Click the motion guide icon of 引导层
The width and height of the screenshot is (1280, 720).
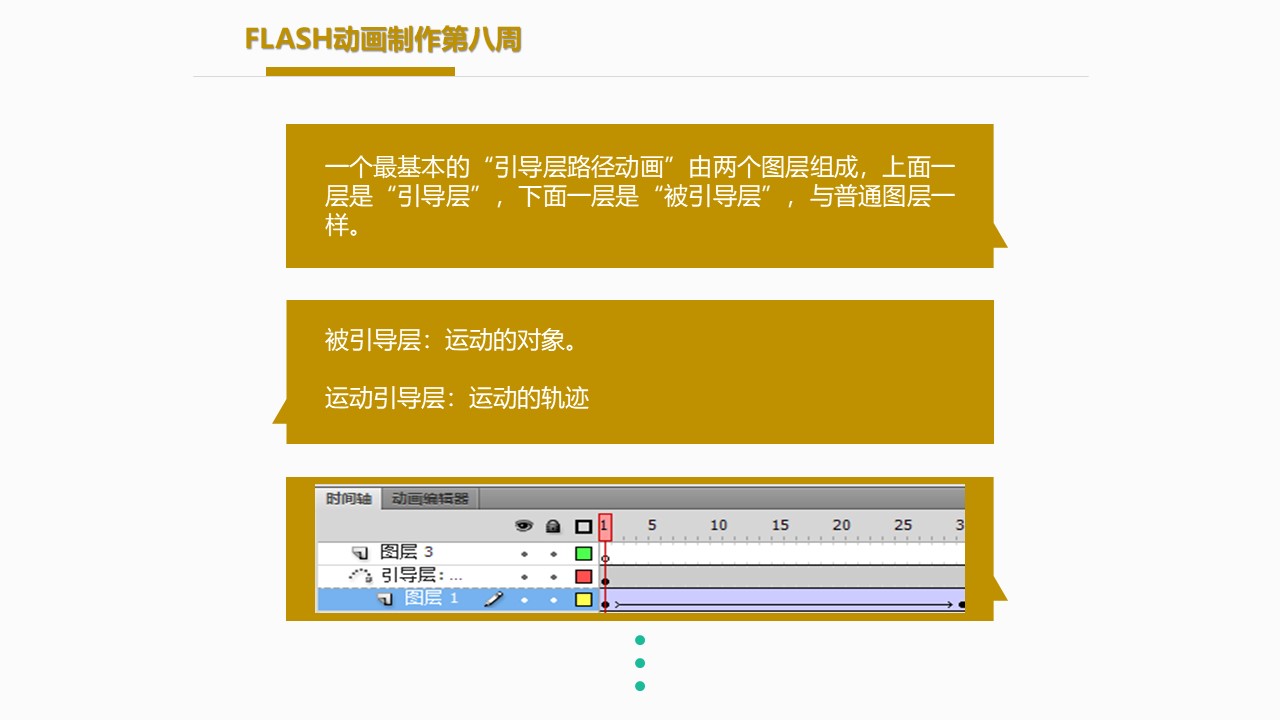[x=360, y=575]
